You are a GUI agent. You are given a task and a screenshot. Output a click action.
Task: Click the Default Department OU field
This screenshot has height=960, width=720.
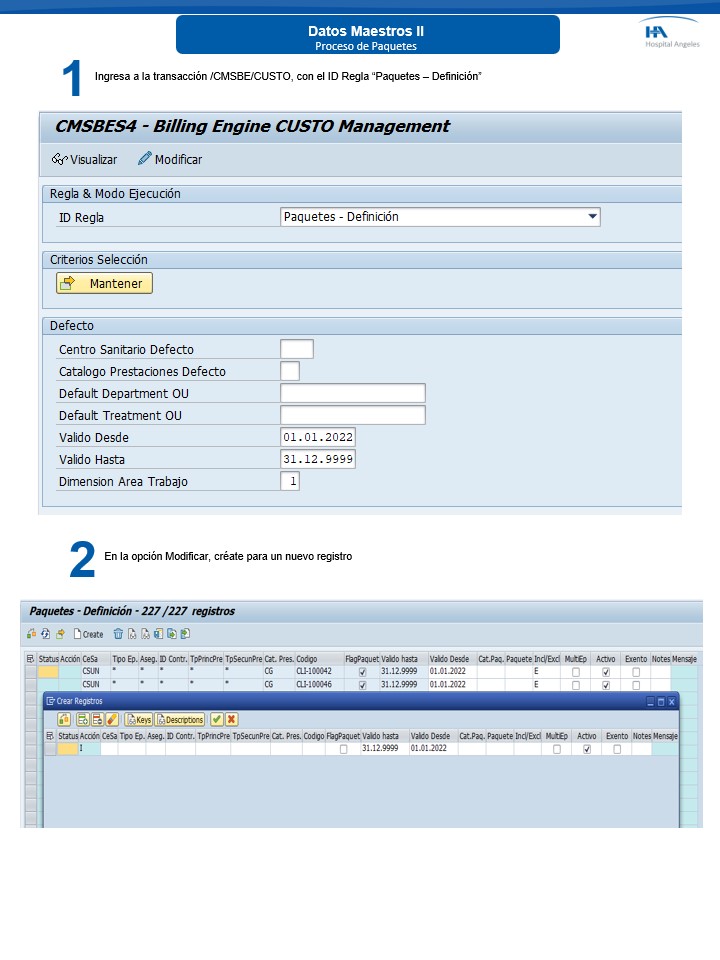coord(352,393)
